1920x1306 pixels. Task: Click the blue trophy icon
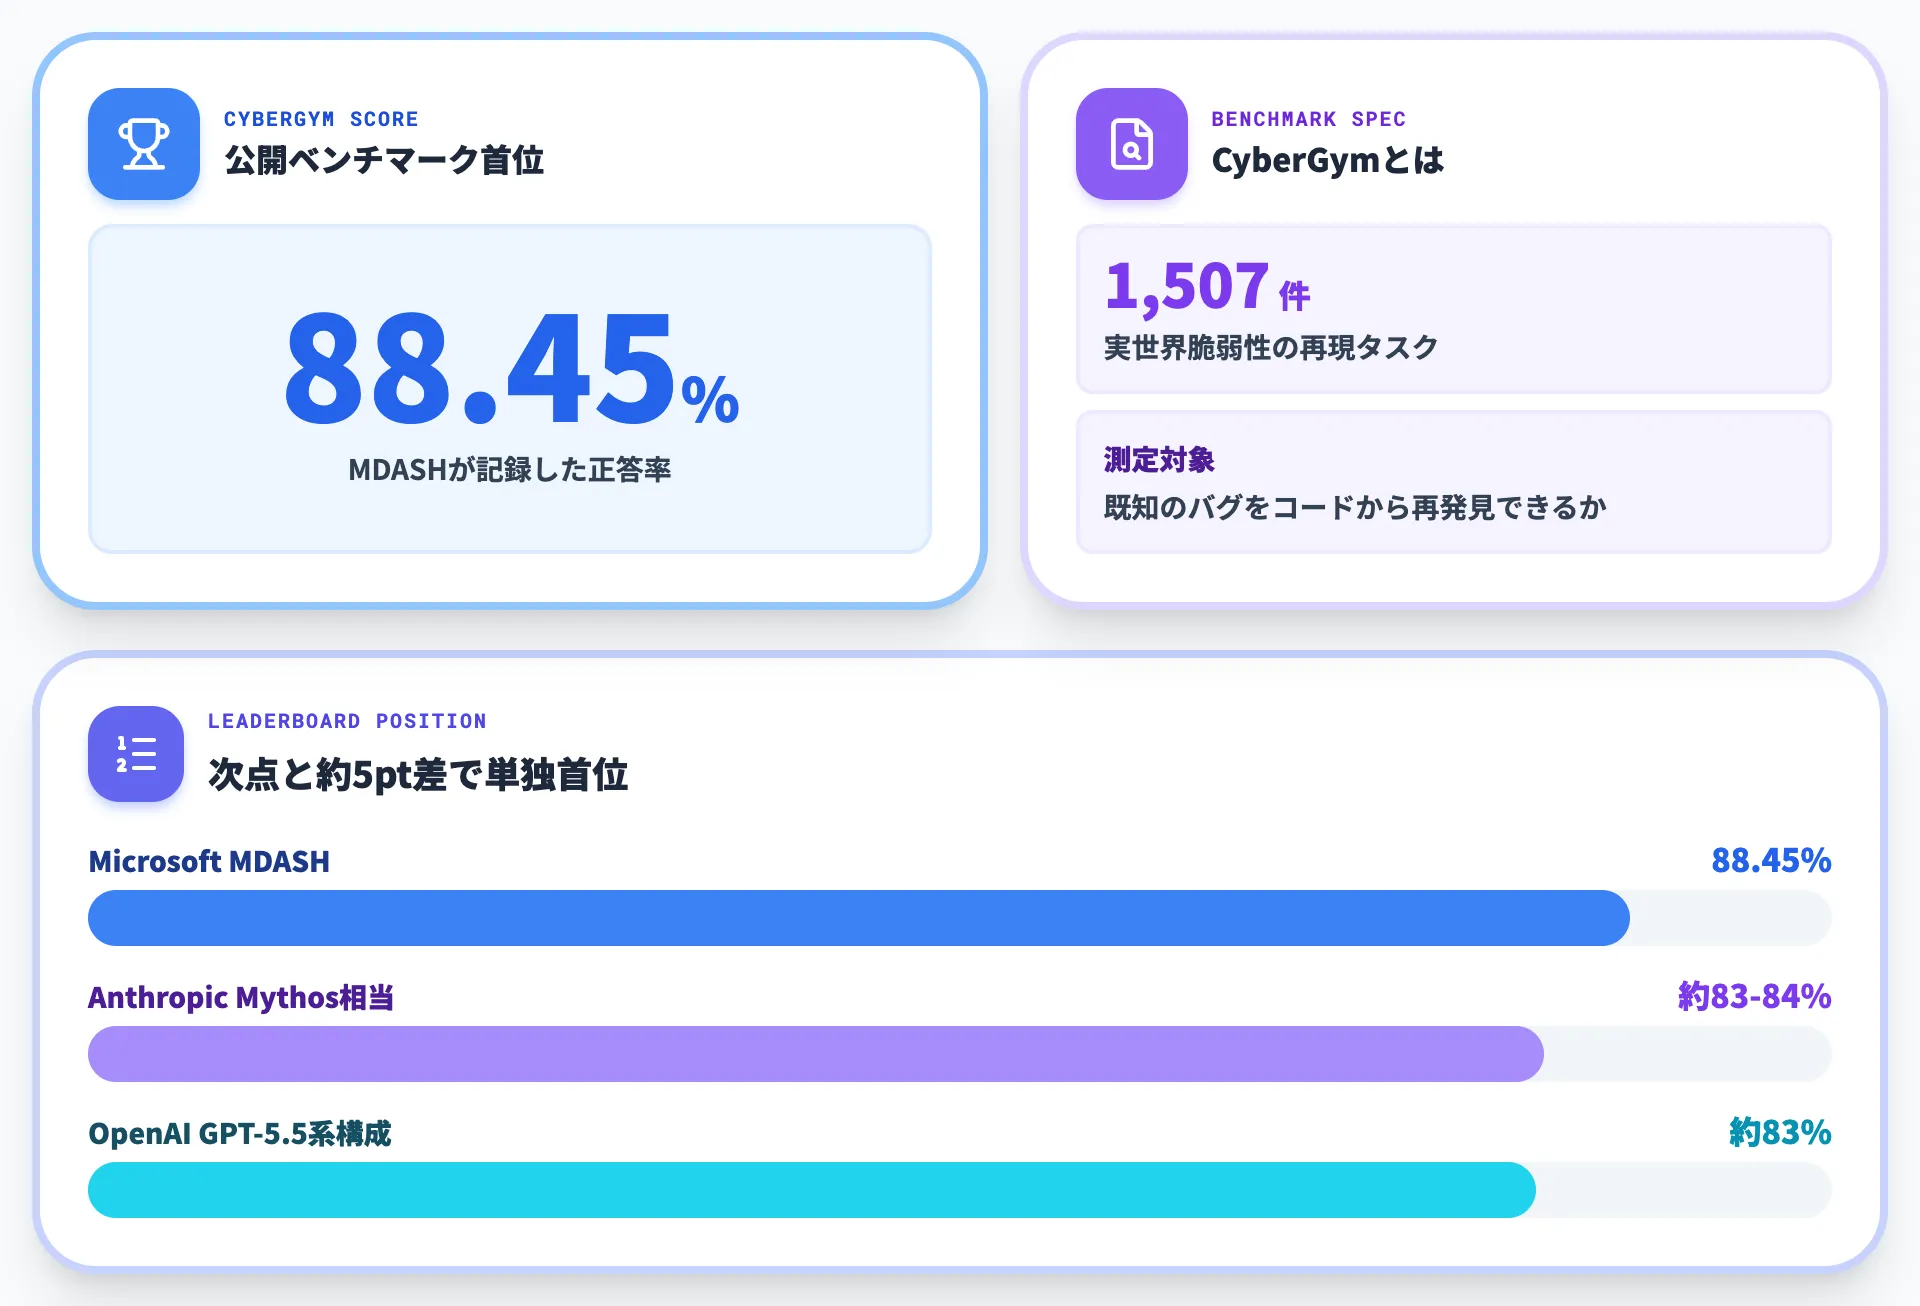[144, 144]
